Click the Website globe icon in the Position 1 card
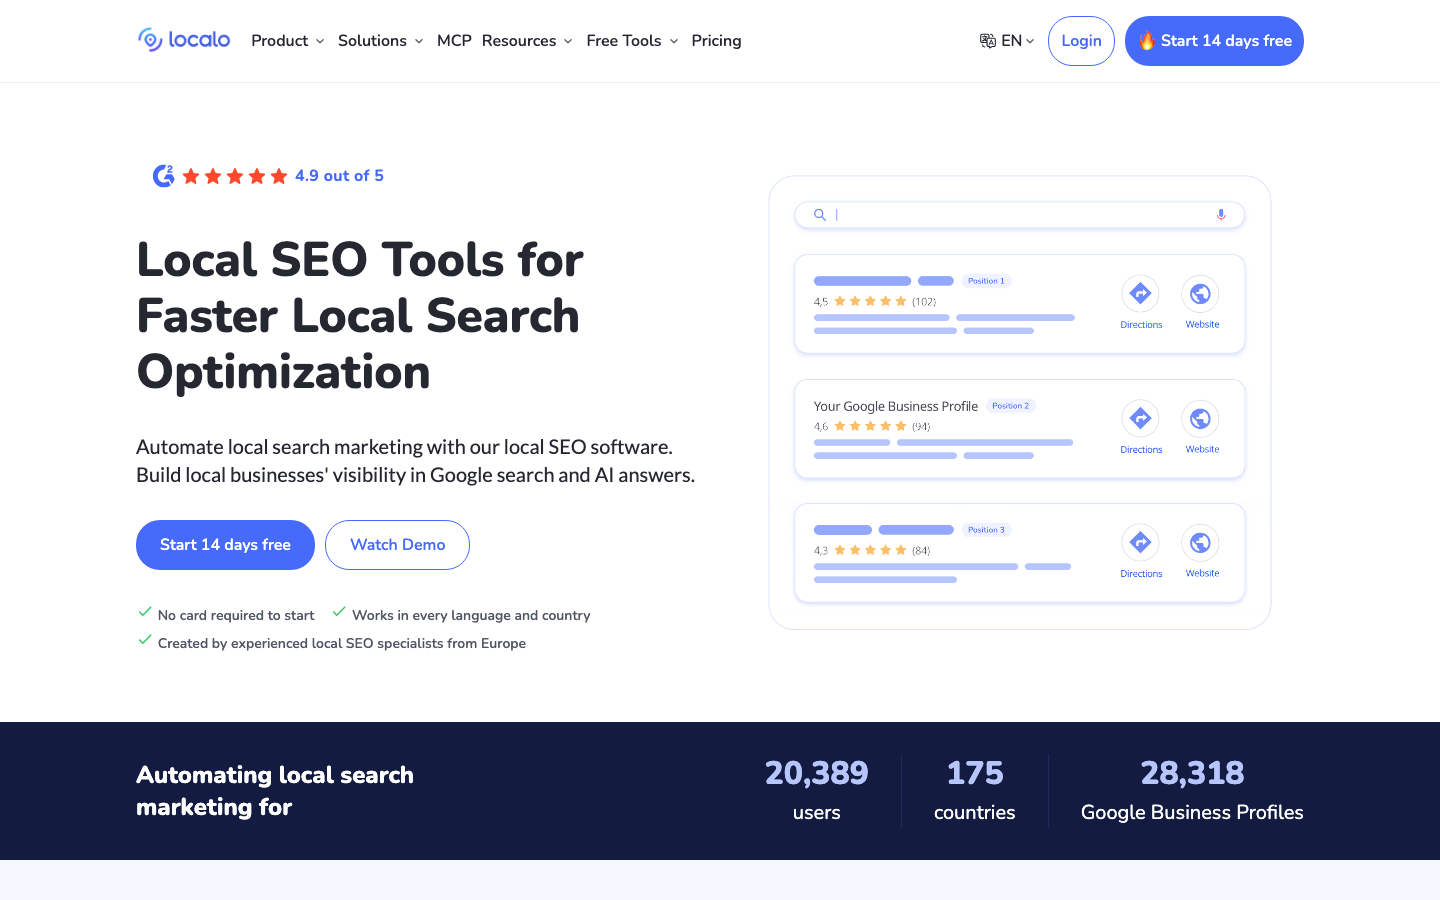The width and height of the screenshot is (1440, 900). pos(1200,294)
